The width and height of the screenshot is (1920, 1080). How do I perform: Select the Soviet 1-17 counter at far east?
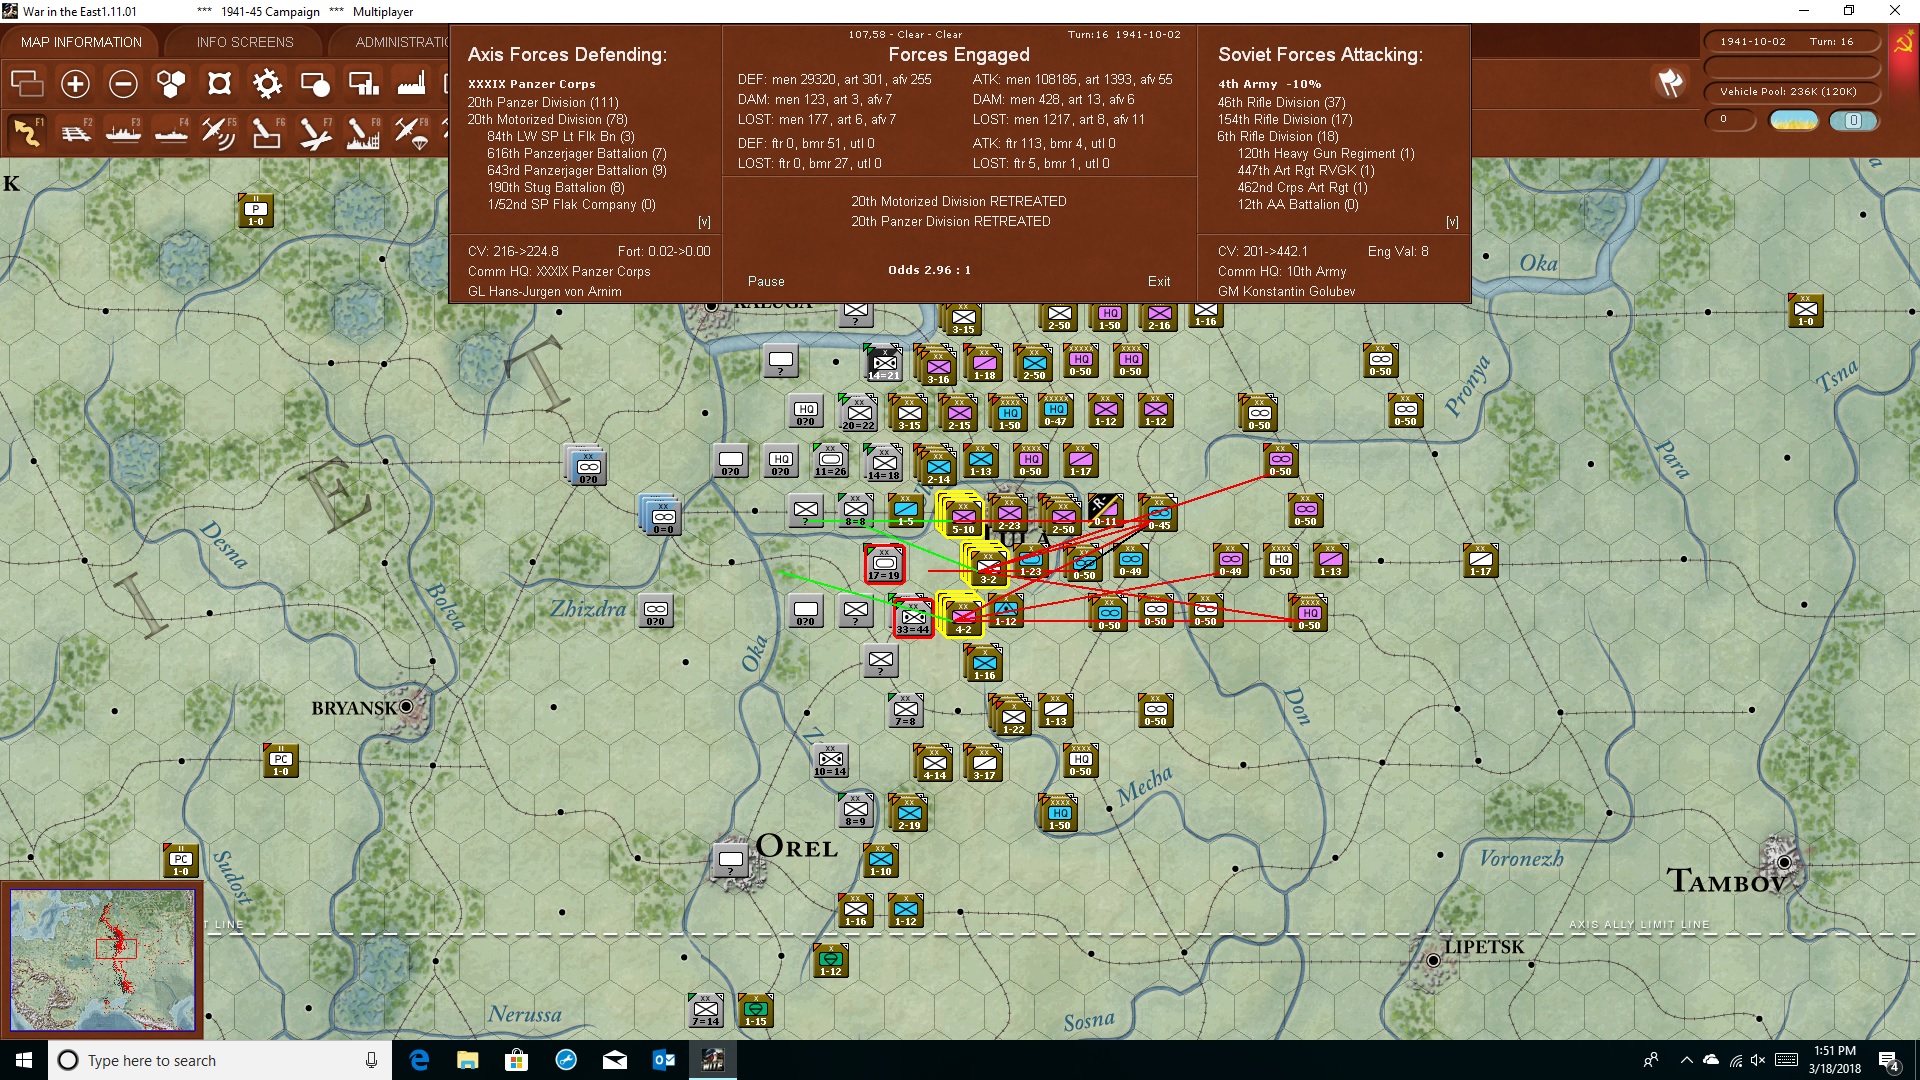click(1481, 561)
